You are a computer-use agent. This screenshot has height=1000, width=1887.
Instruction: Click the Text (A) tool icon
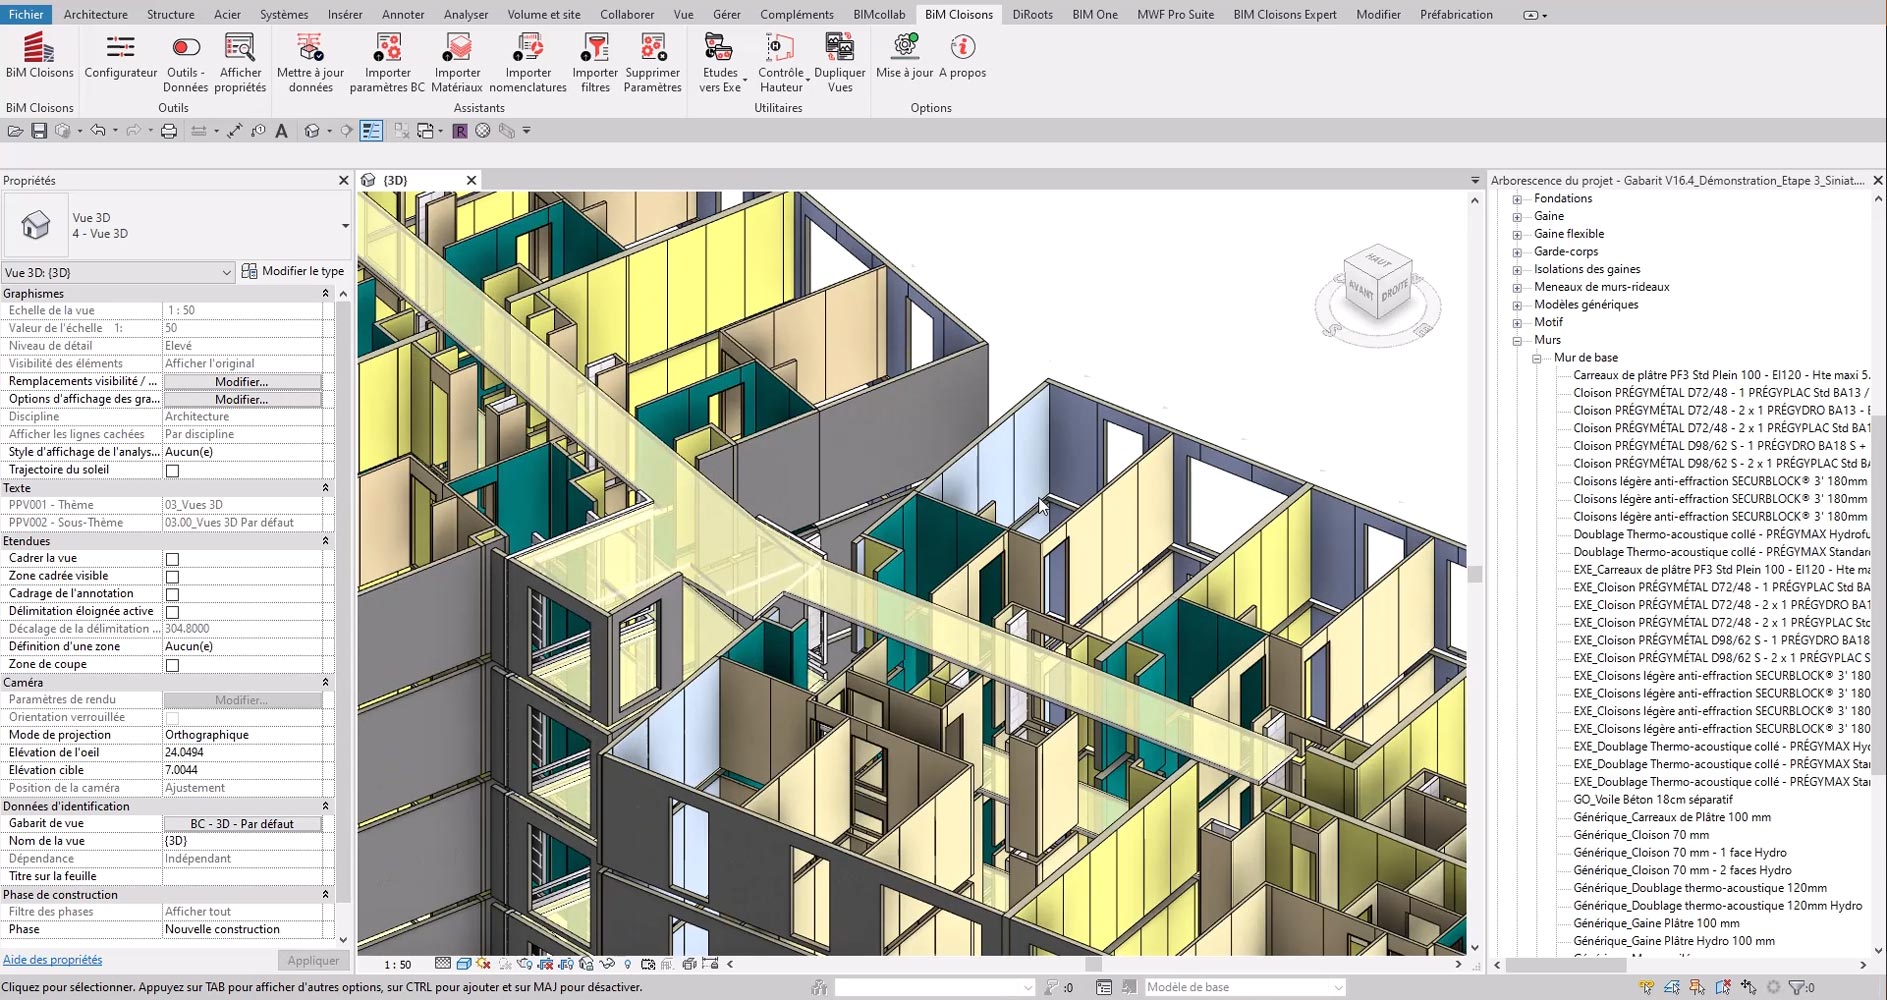(x=281, y=131)
